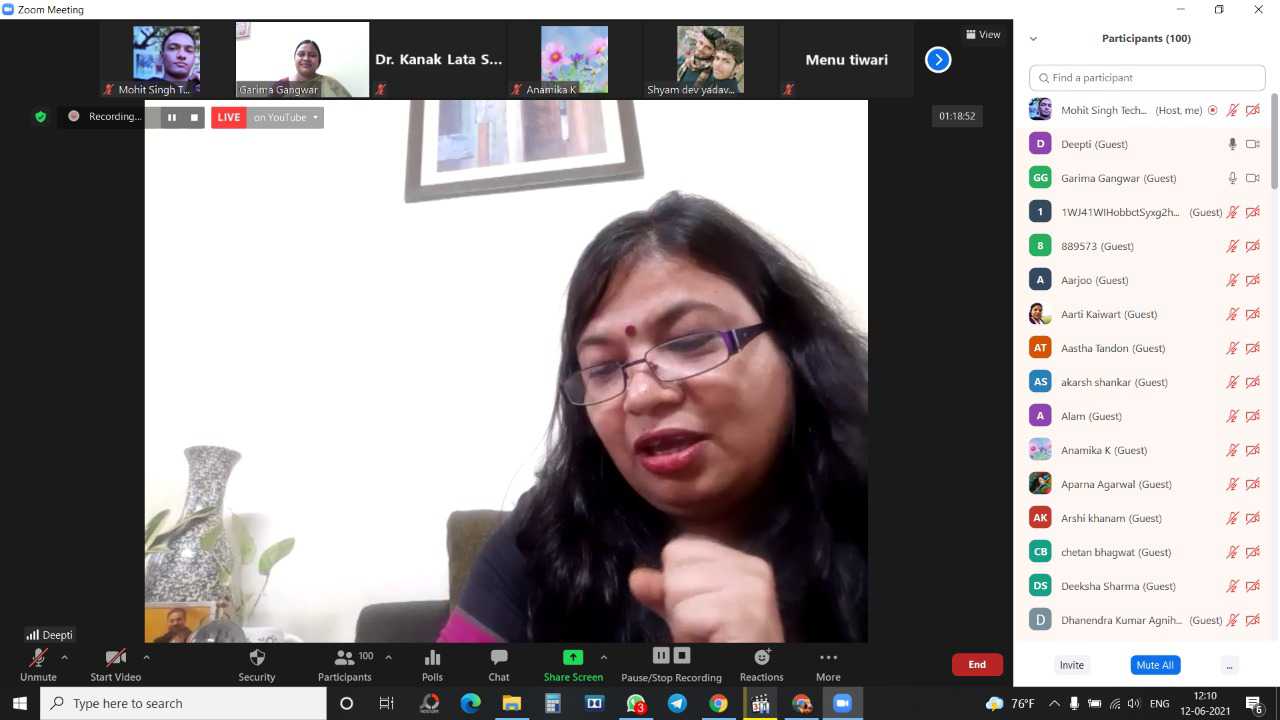The height and width of the screenshot is (720, 1280).
Task: Select Mohit Singh video thumbnail
Action: click(167, 60)
